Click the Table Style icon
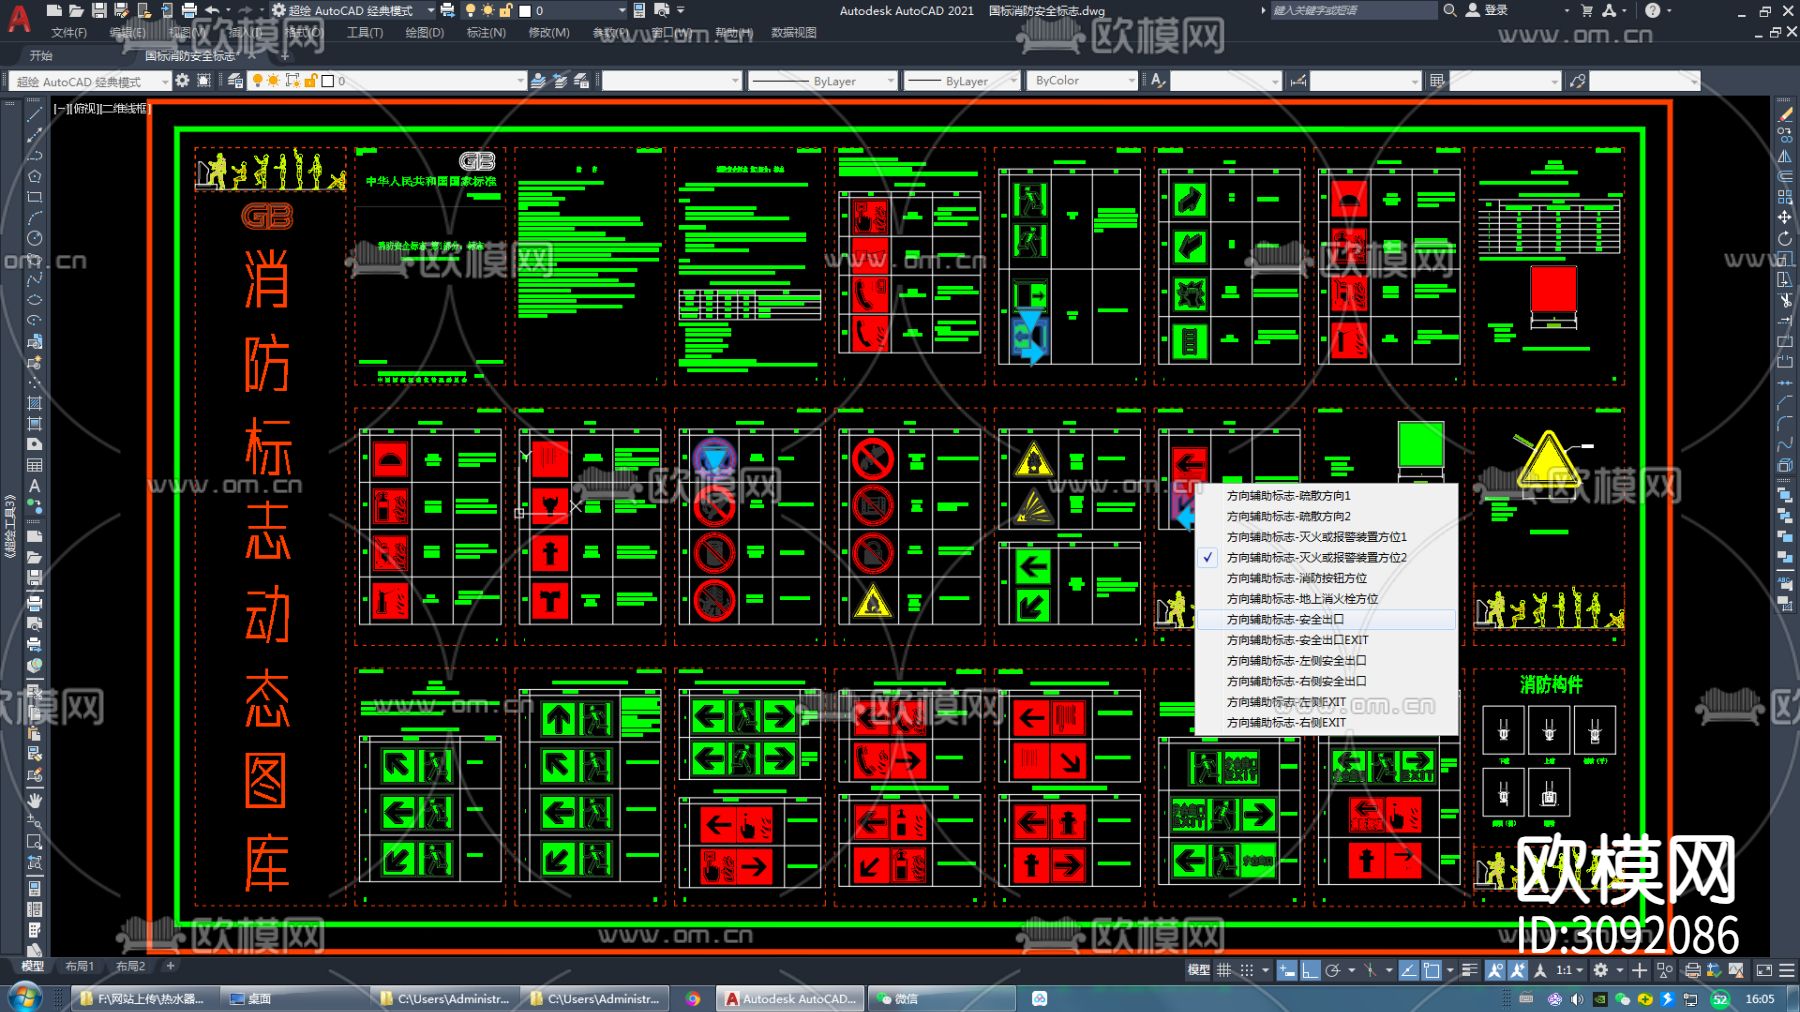Viewport: 1800px width, 1012px height. 1437,81
